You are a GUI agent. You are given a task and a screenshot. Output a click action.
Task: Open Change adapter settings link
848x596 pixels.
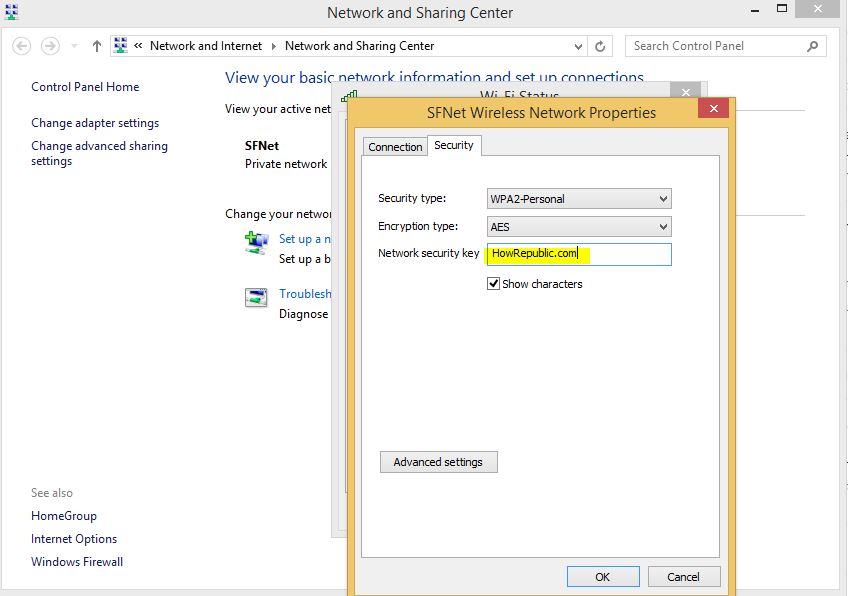coord(95,123)
